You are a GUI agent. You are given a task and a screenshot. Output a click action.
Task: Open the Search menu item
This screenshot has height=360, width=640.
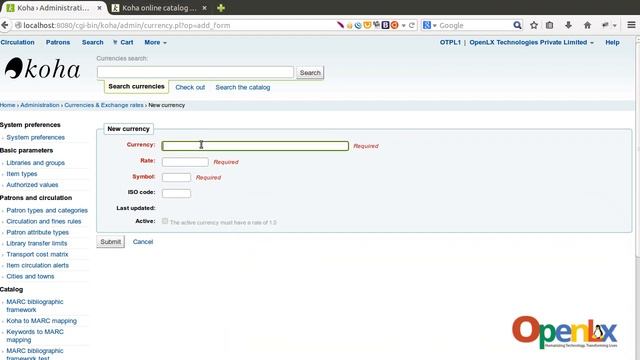93,42
